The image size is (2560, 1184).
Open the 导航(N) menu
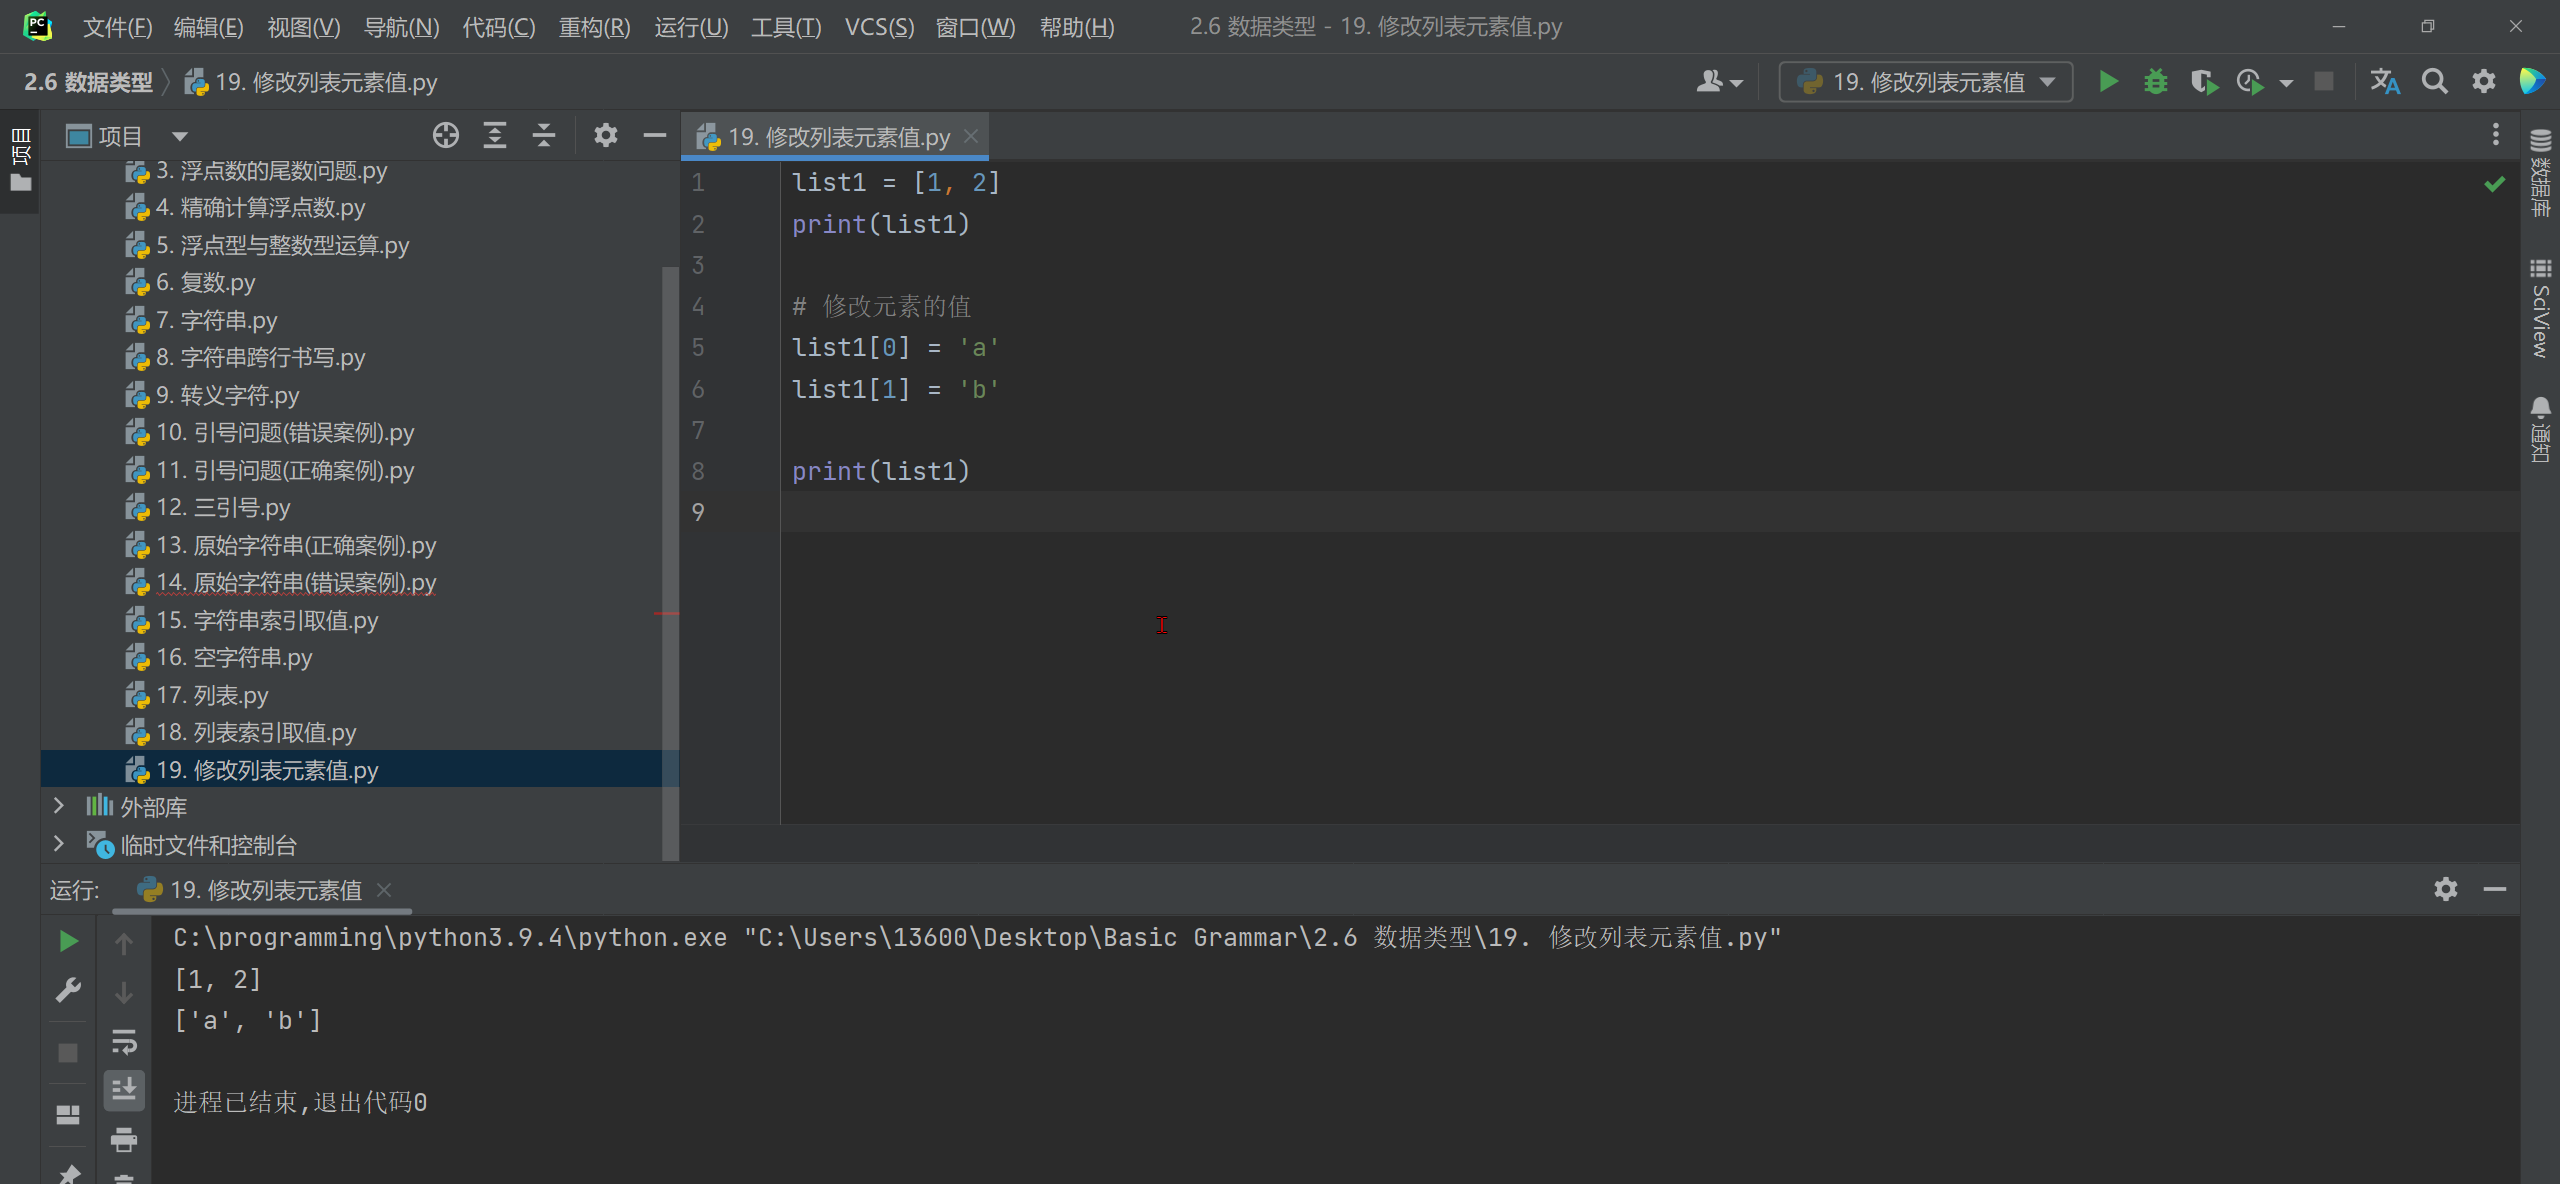(x=401, y=27)
